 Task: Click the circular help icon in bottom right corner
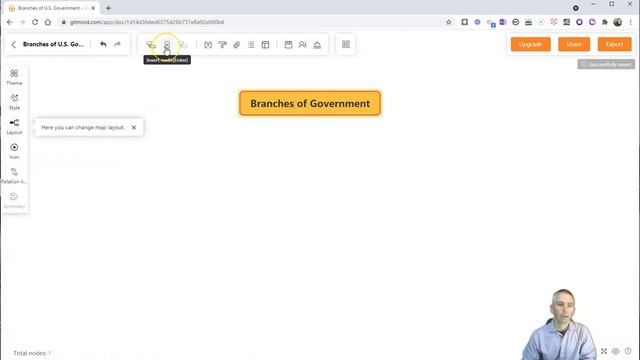(x=628, y=351)
